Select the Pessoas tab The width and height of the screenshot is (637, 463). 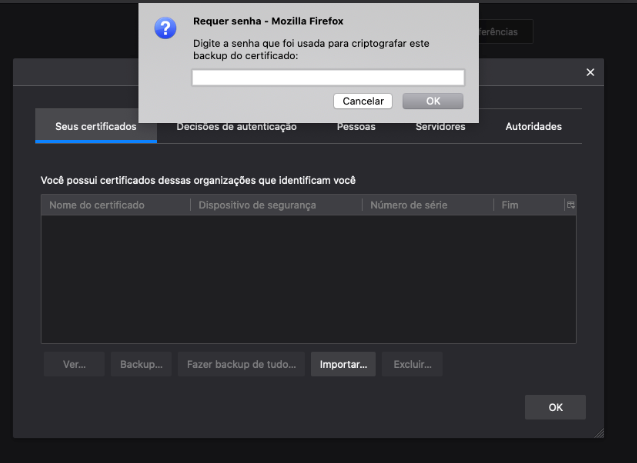356,127
